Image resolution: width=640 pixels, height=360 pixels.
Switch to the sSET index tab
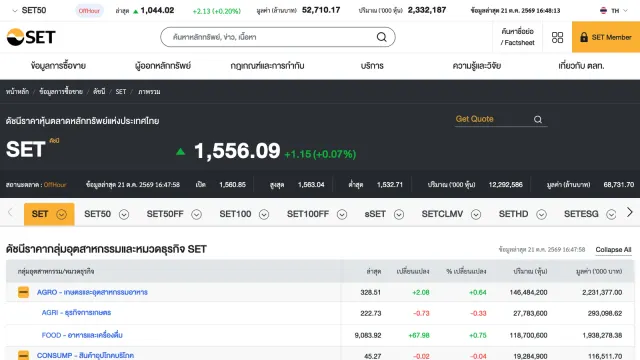375,214
